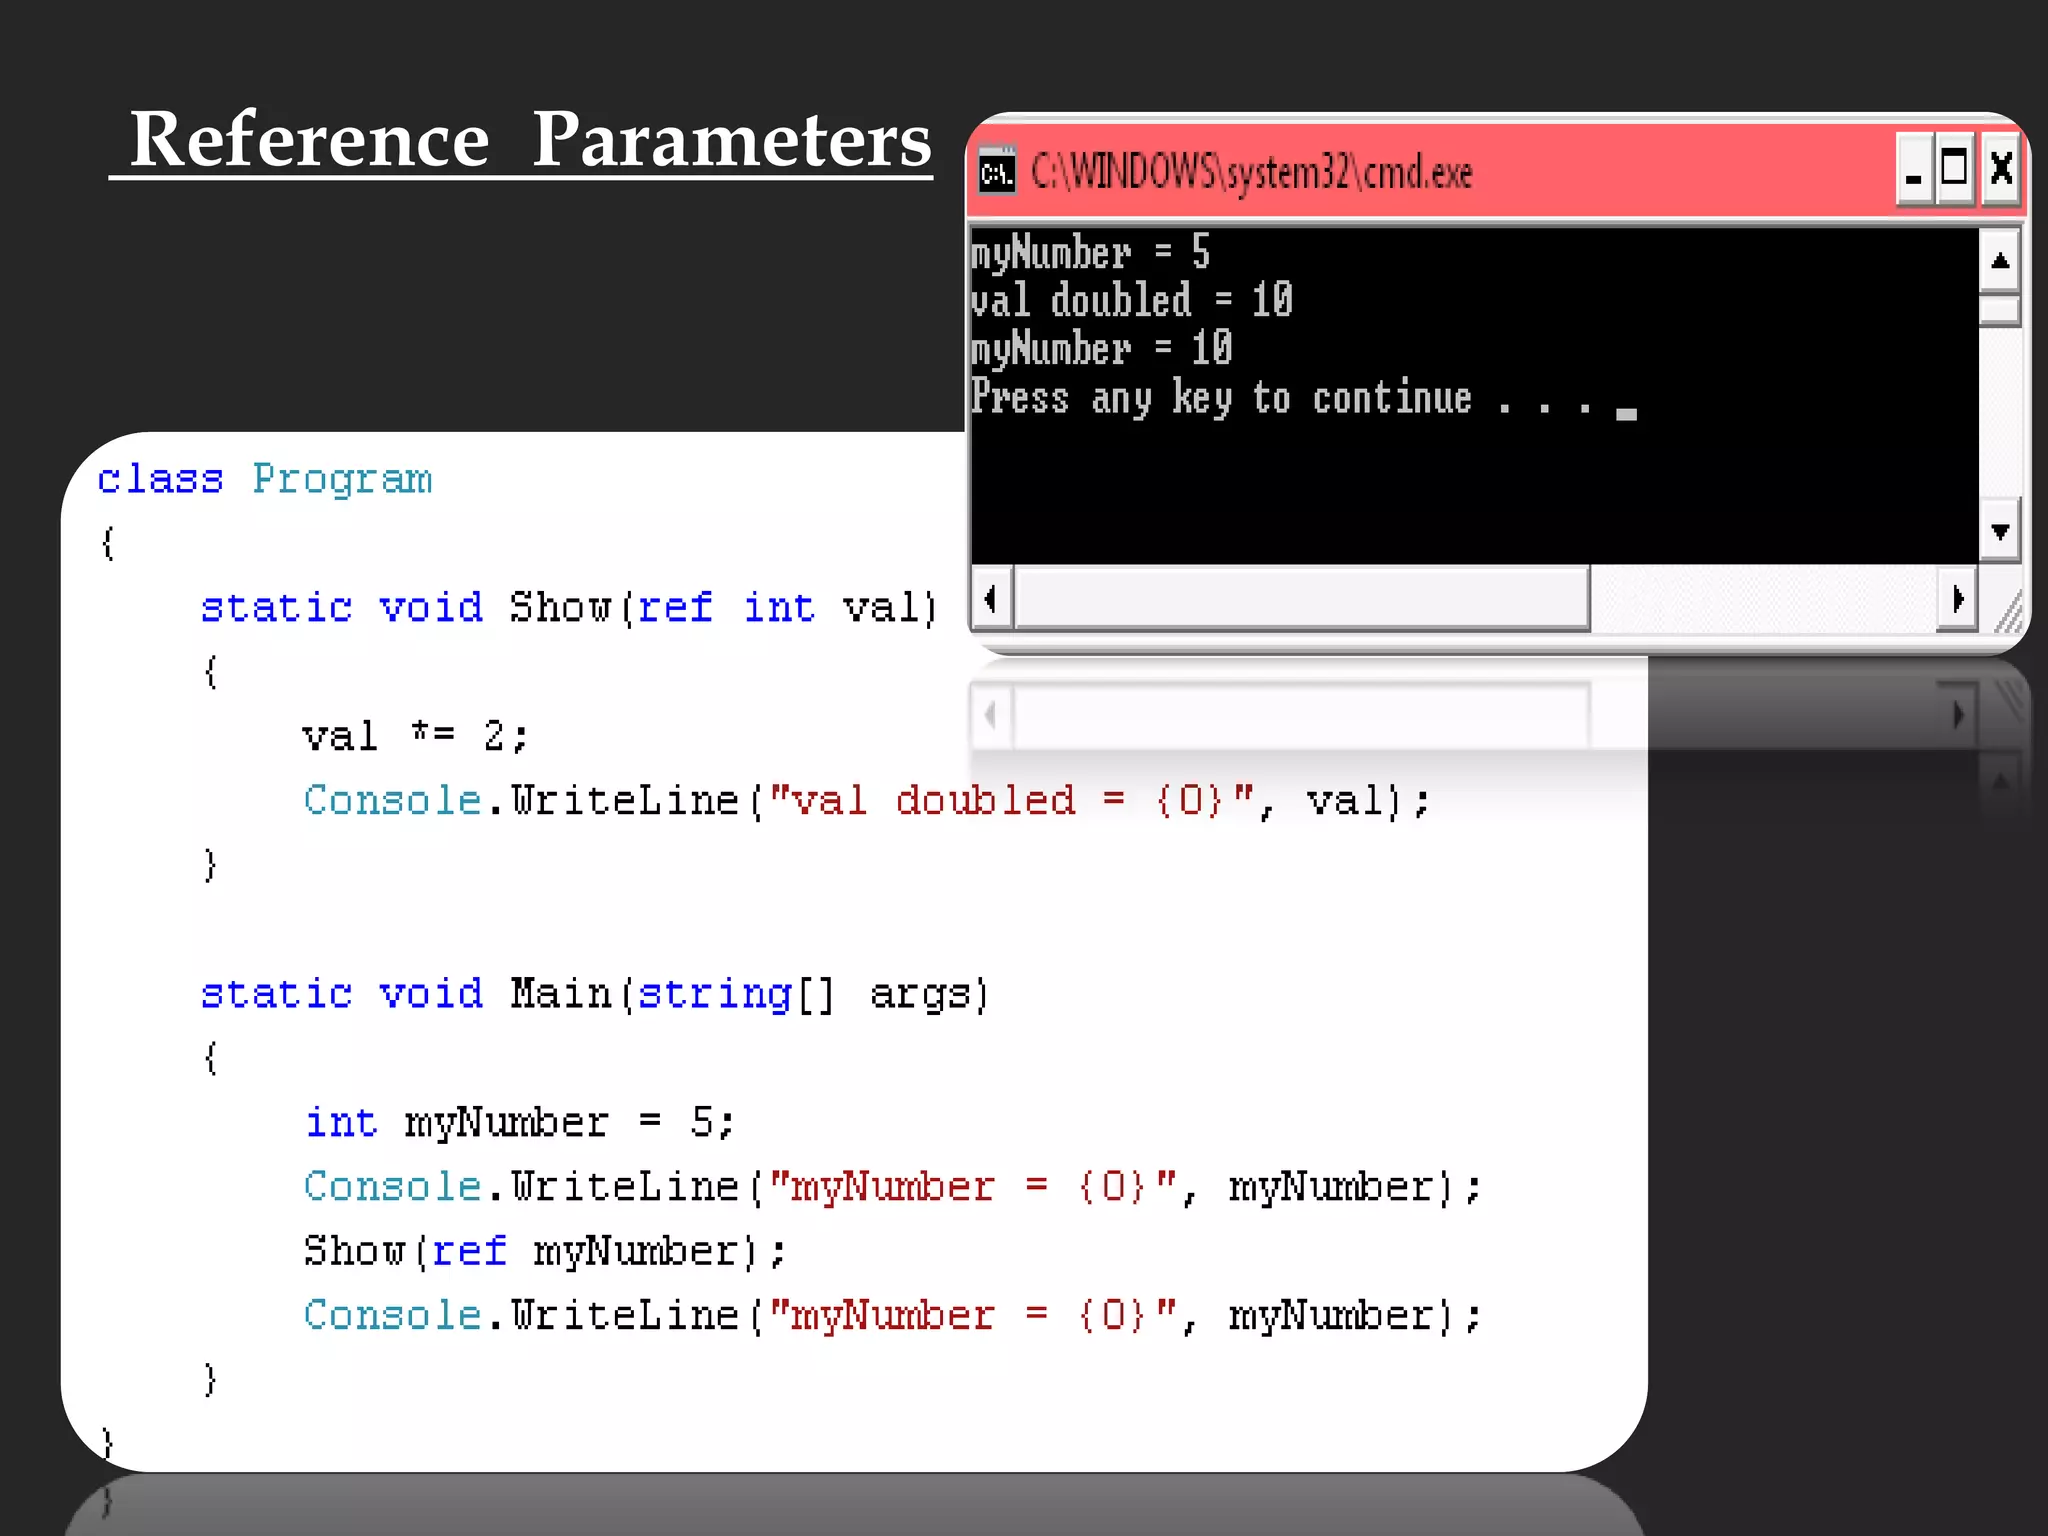The width and height of the screenshot is (2048, 1536).
Task: Click the 'int myNumber = 5;' statement
Action: (520, 1122)
